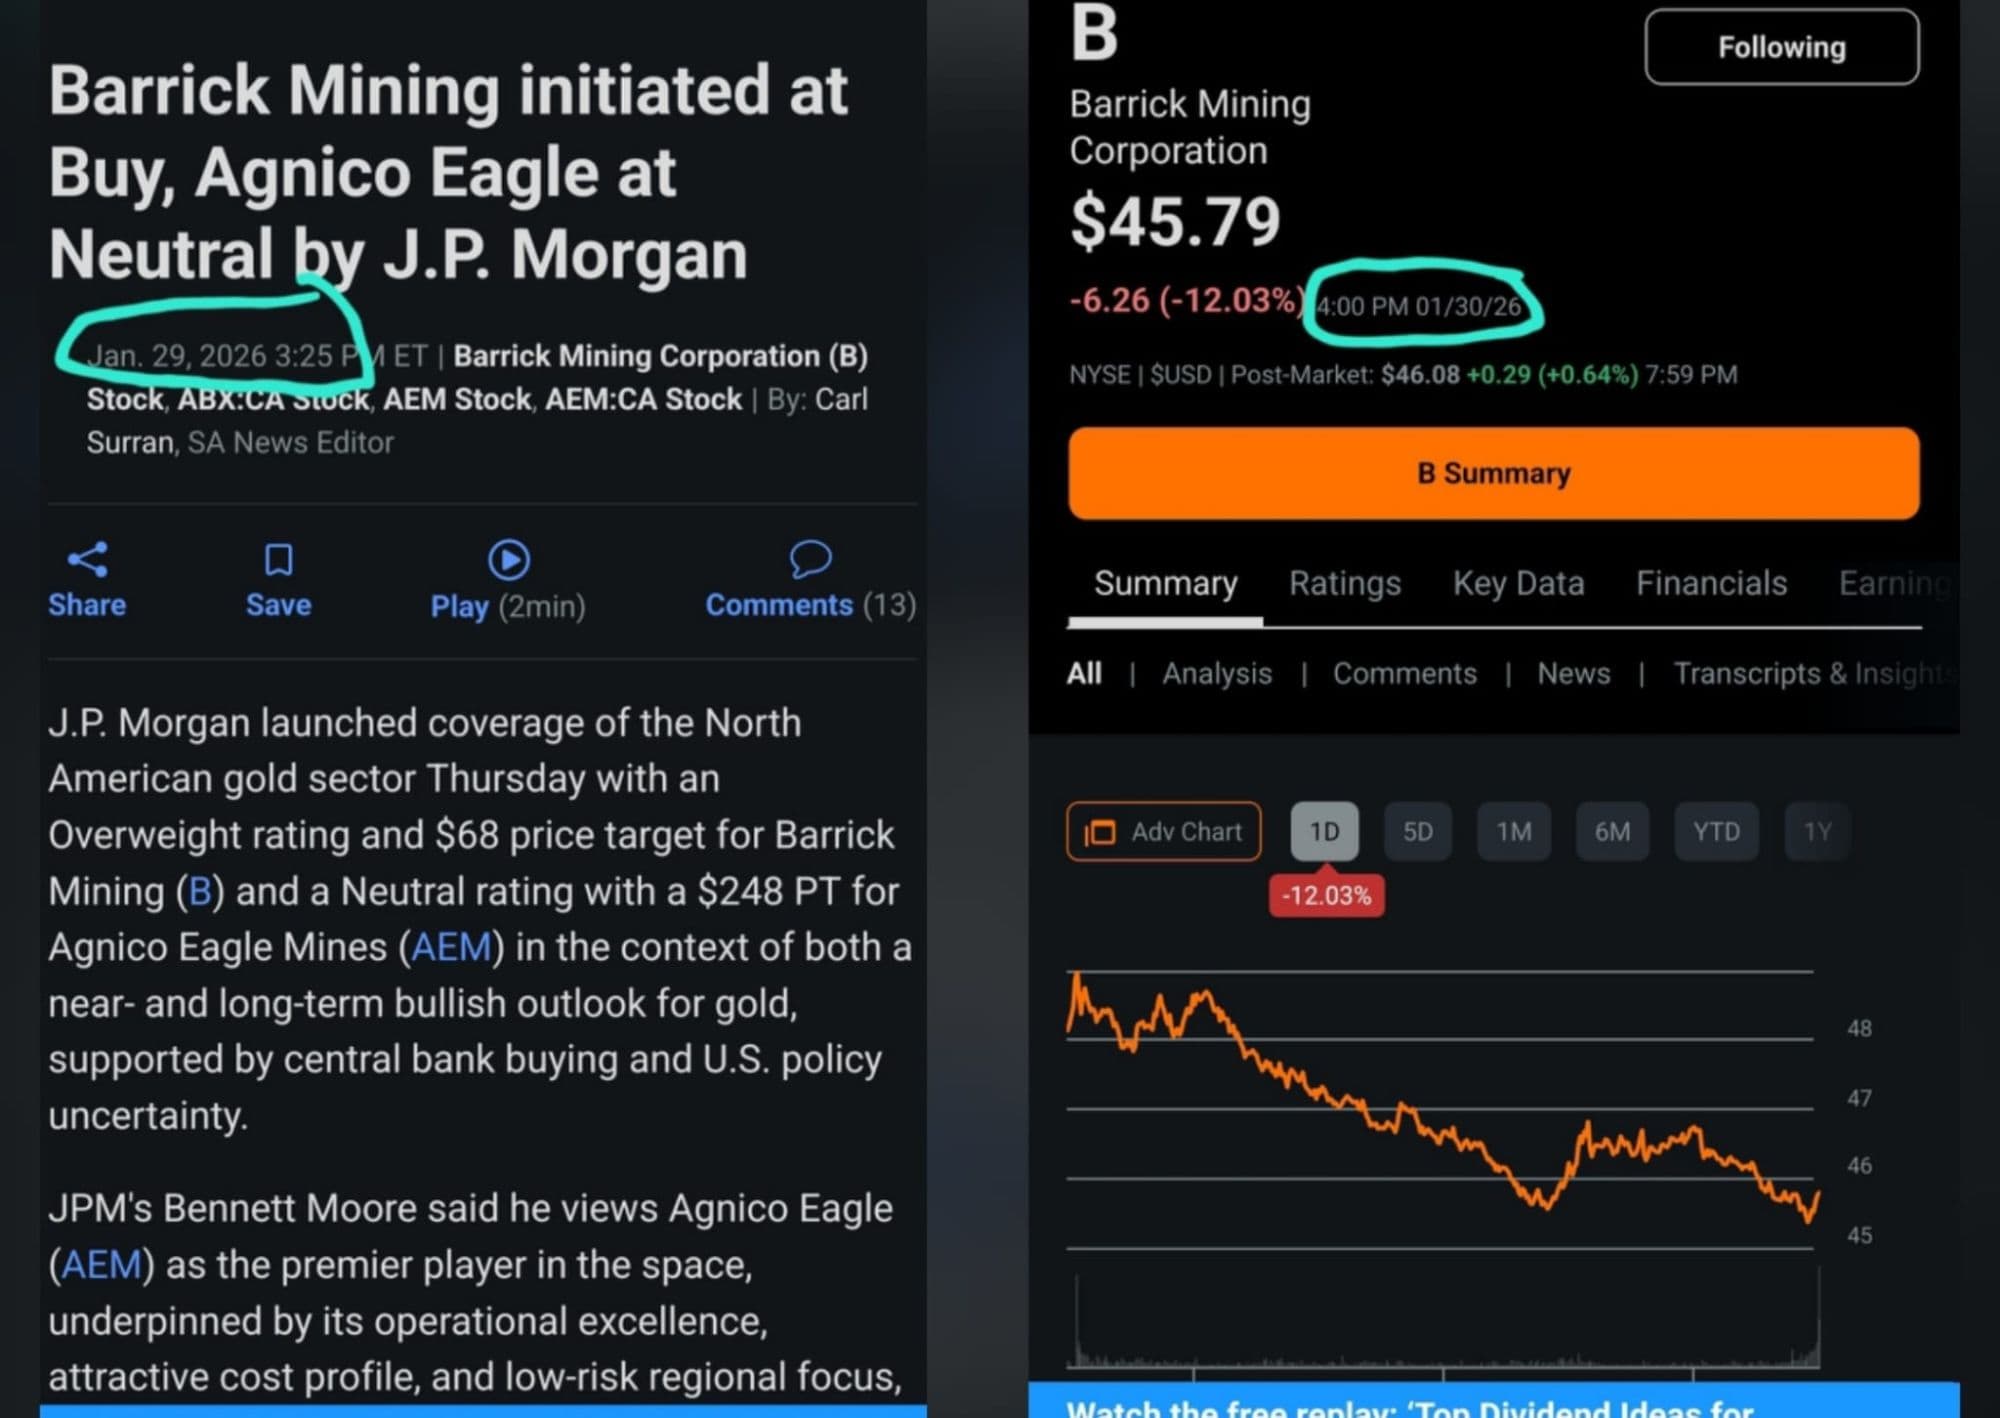
Task: Open the Financials tab
Action: pos(1711,583)
